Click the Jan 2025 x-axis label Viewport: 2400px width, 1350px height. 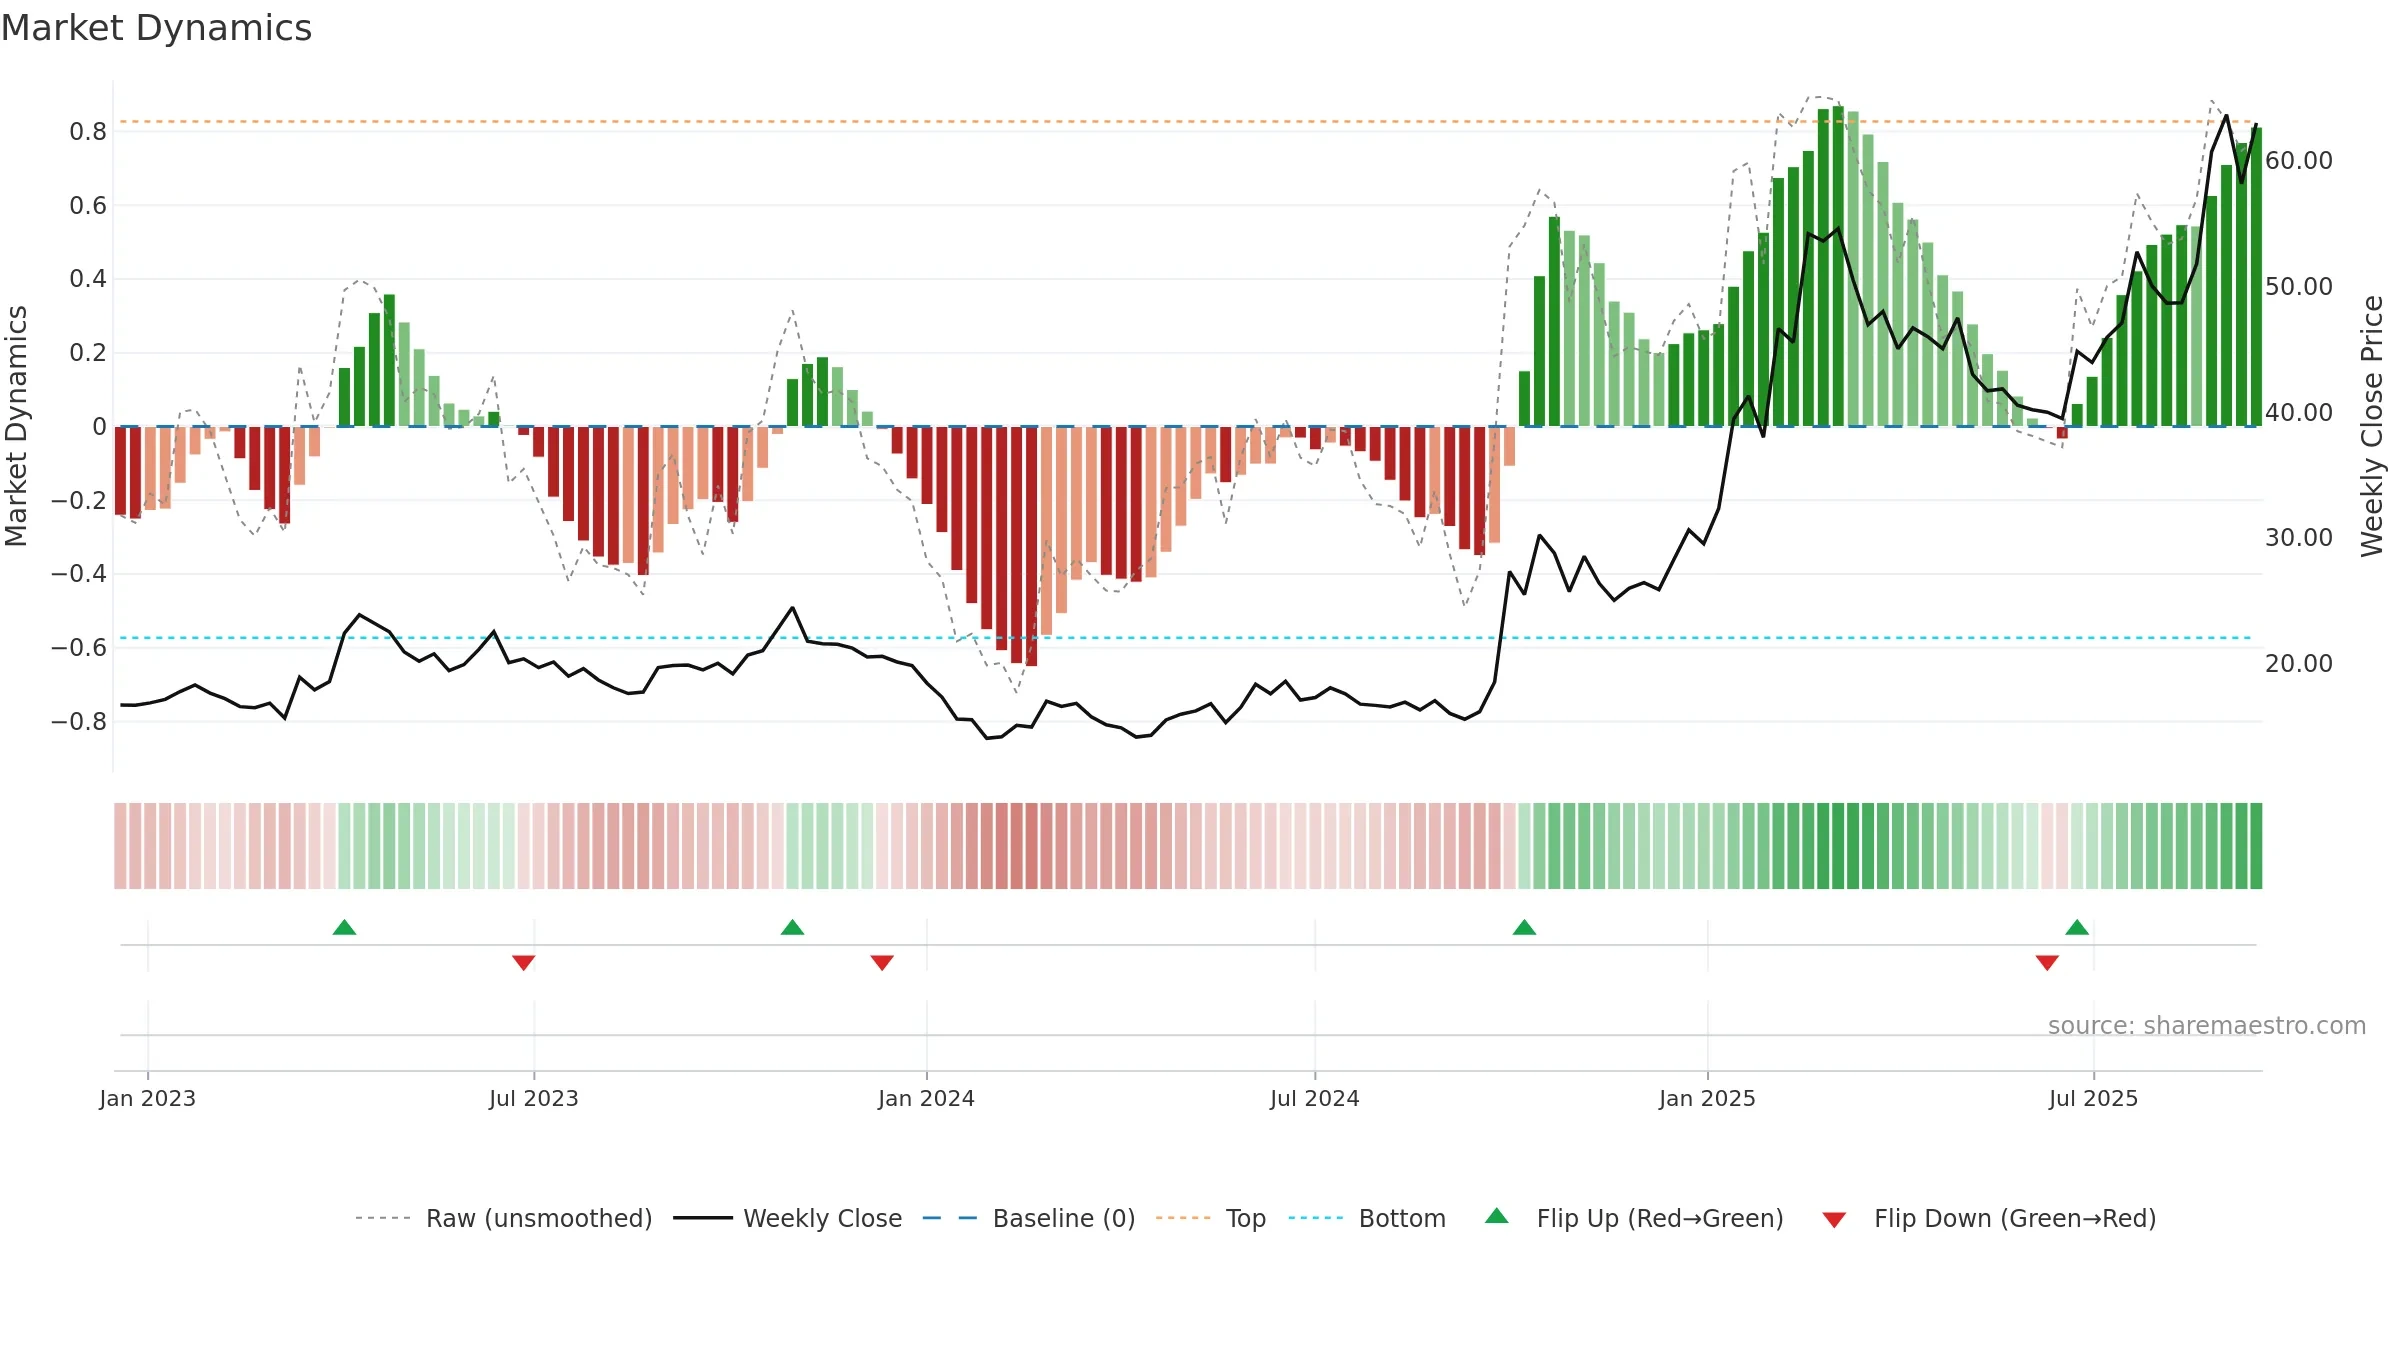click(x=1707, y=1098)
